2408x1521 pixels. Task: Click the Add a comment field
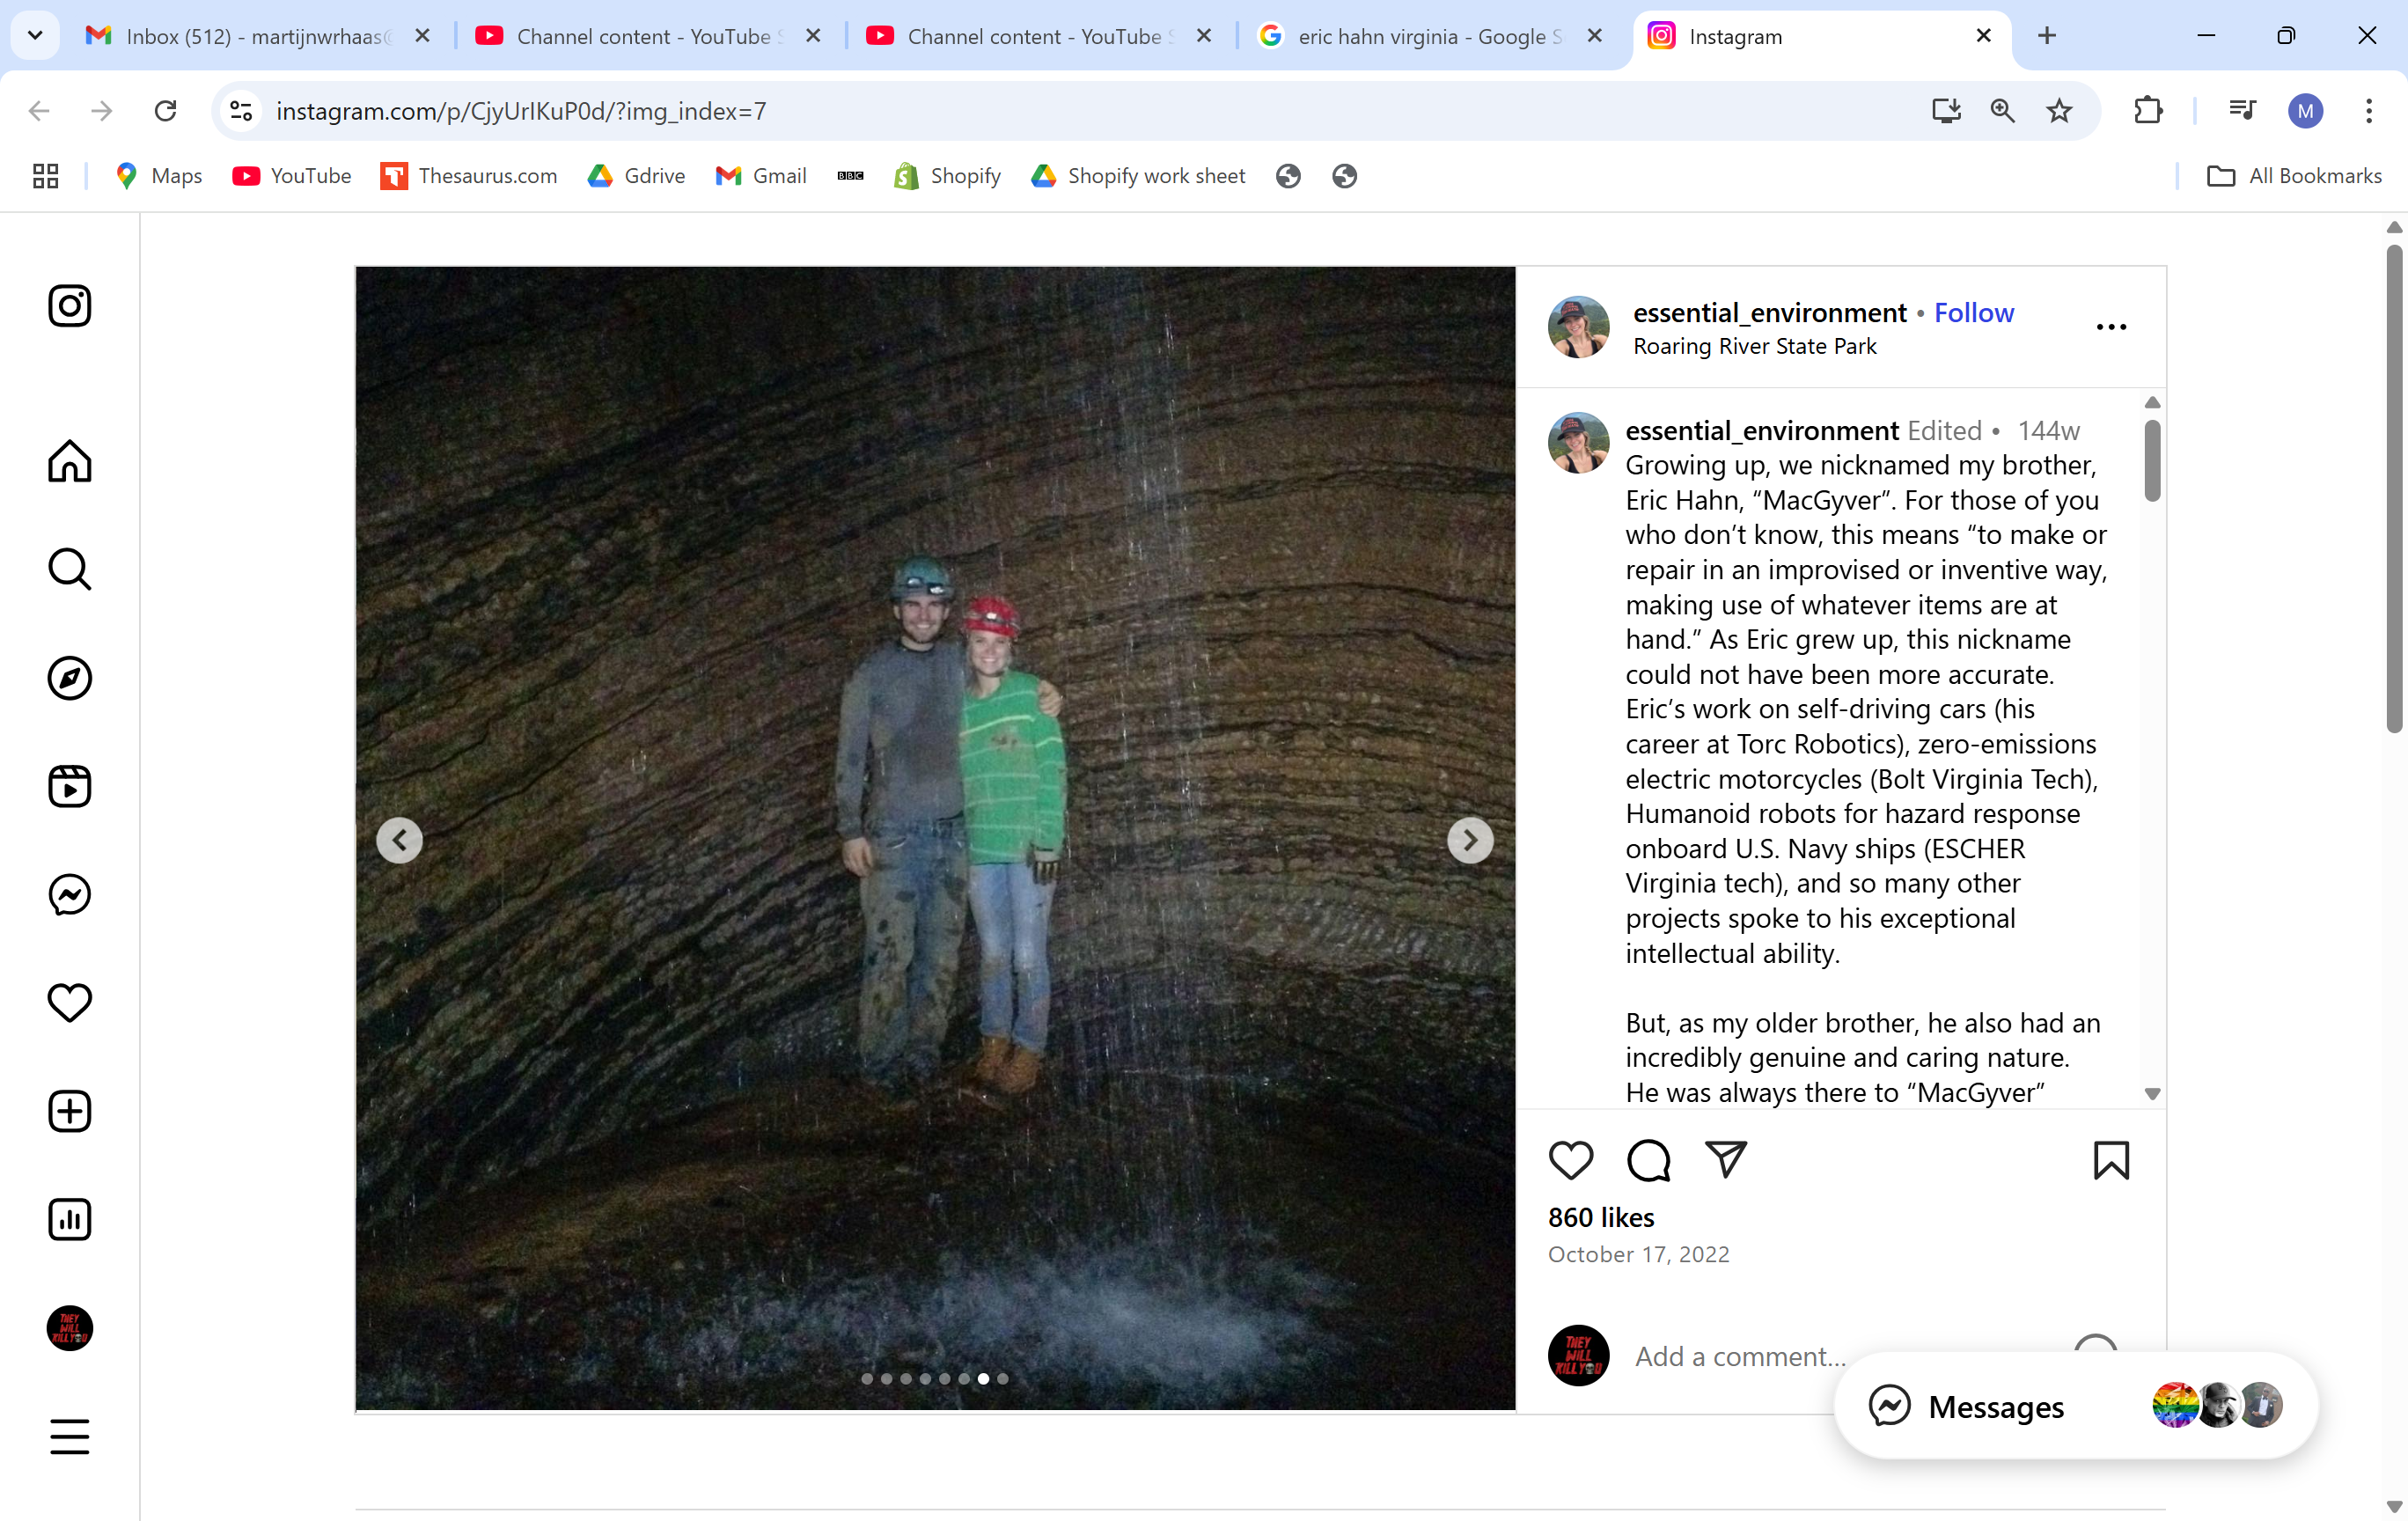click(1740, 1356)
